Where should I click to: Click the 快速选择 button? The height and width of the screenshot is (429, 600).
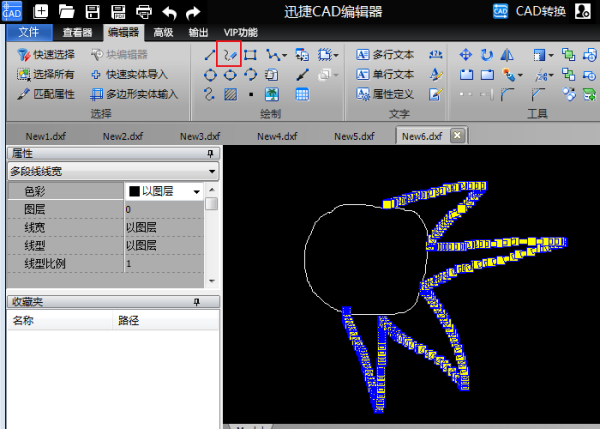tap(46, 54)
